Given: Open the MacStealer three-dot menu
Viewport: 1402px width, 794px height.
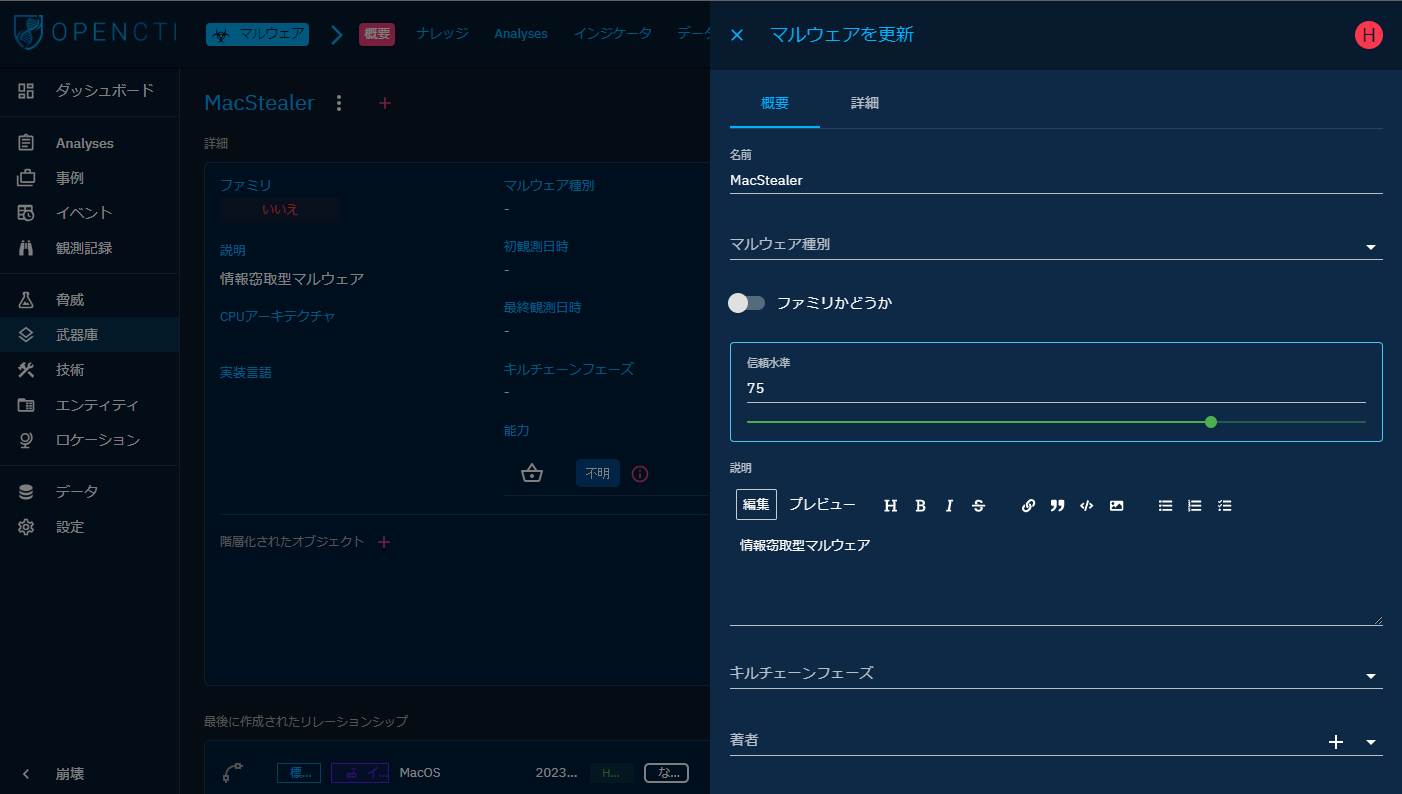Looking at the screenshot, I should click(339, 103).
